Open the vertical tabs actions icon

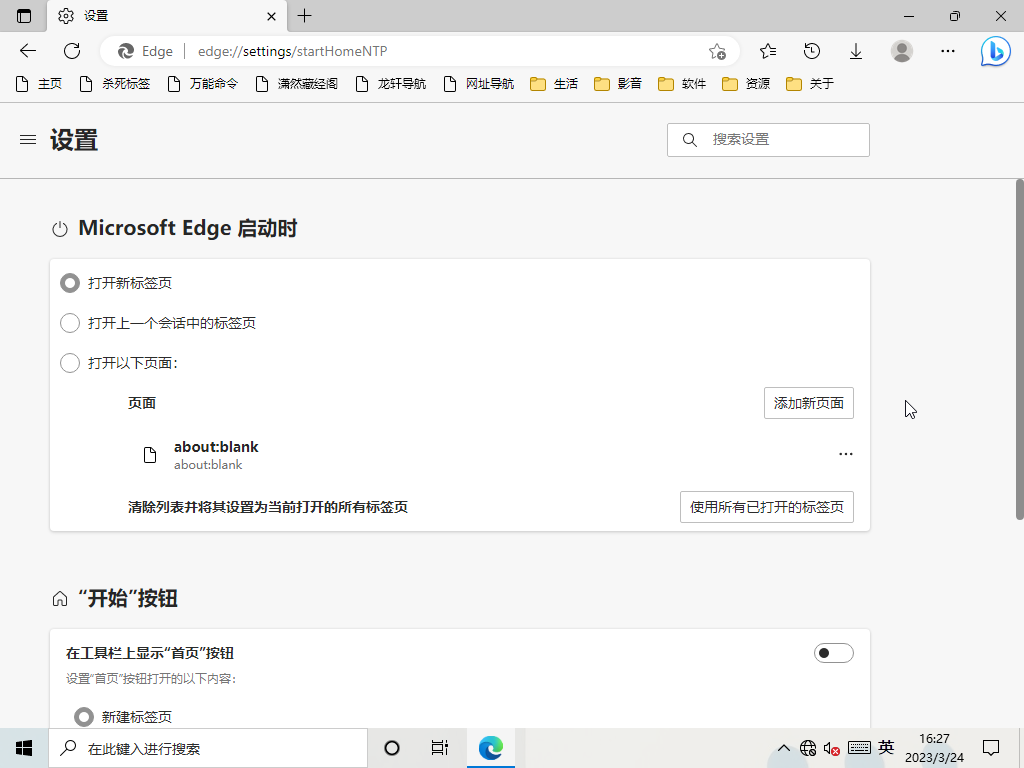tap(24, 16)
